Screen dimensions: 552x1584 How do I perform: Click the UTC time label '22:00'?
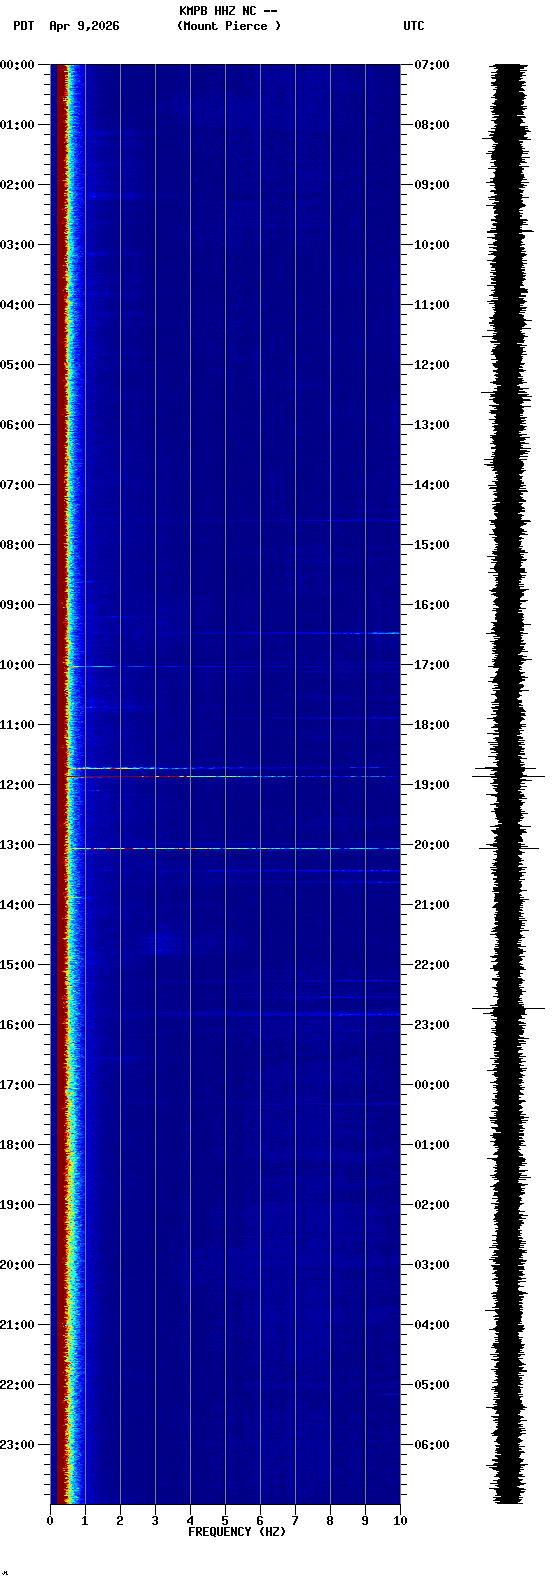coord(432,965)
